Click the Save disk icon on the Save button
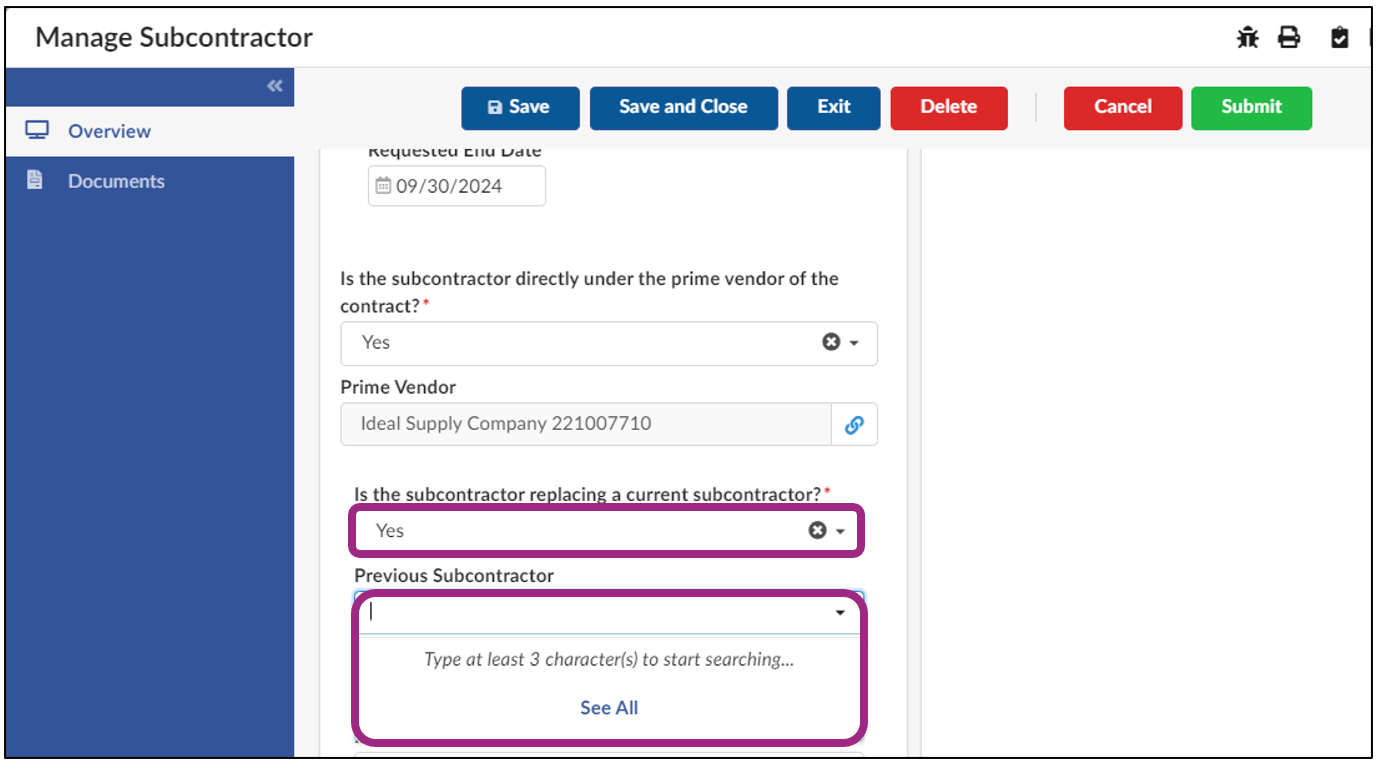The image size is (1379, 767). click(496, 107)
